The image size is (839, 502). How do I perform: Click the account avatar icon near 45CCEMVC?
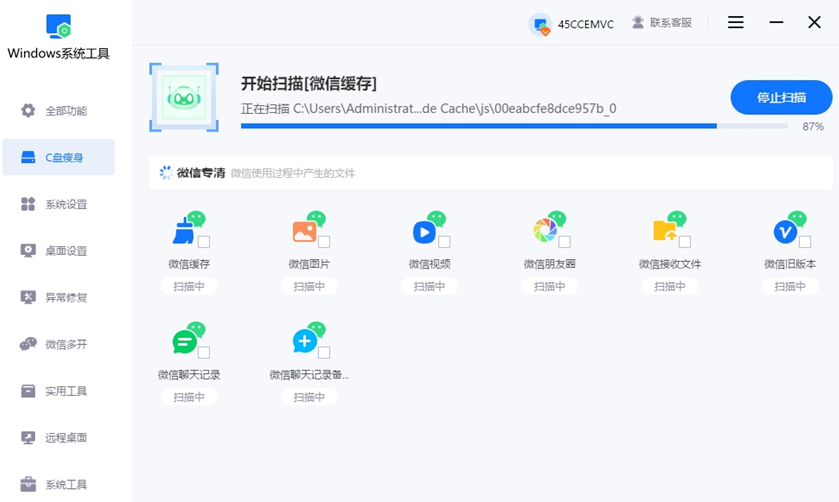[x=540, y=24]
